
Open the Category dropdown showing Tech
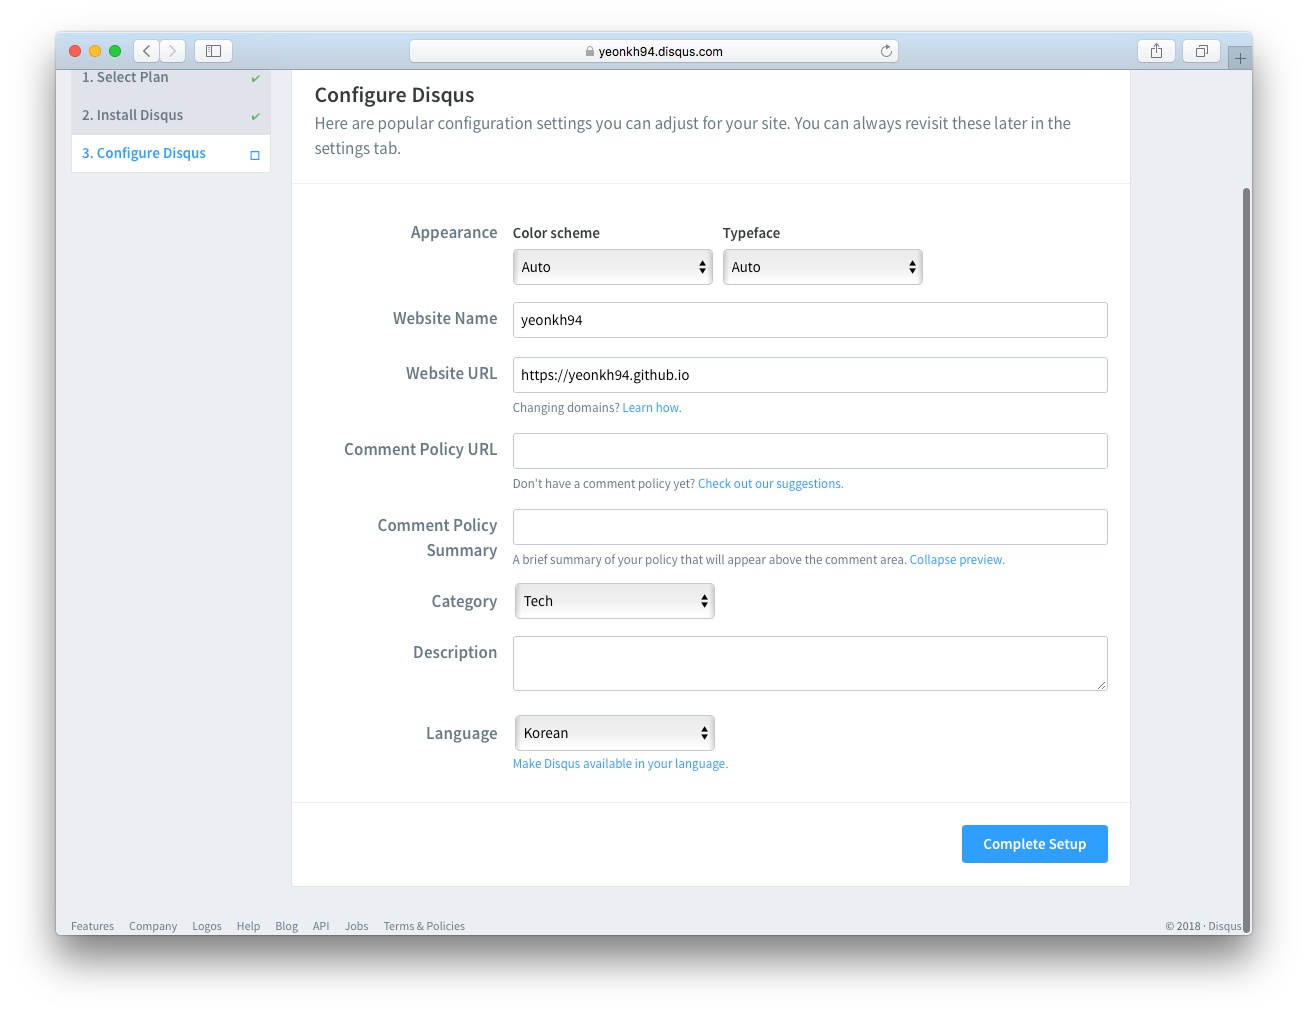pos(614,601)
